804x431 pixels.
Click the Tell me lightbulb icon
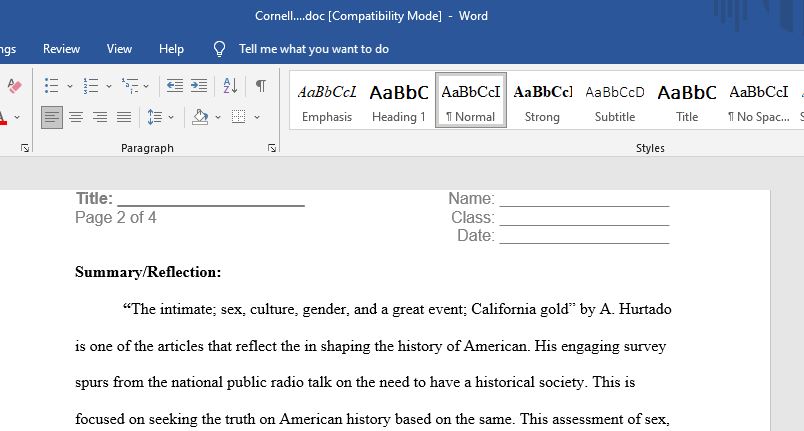point(219,49)
